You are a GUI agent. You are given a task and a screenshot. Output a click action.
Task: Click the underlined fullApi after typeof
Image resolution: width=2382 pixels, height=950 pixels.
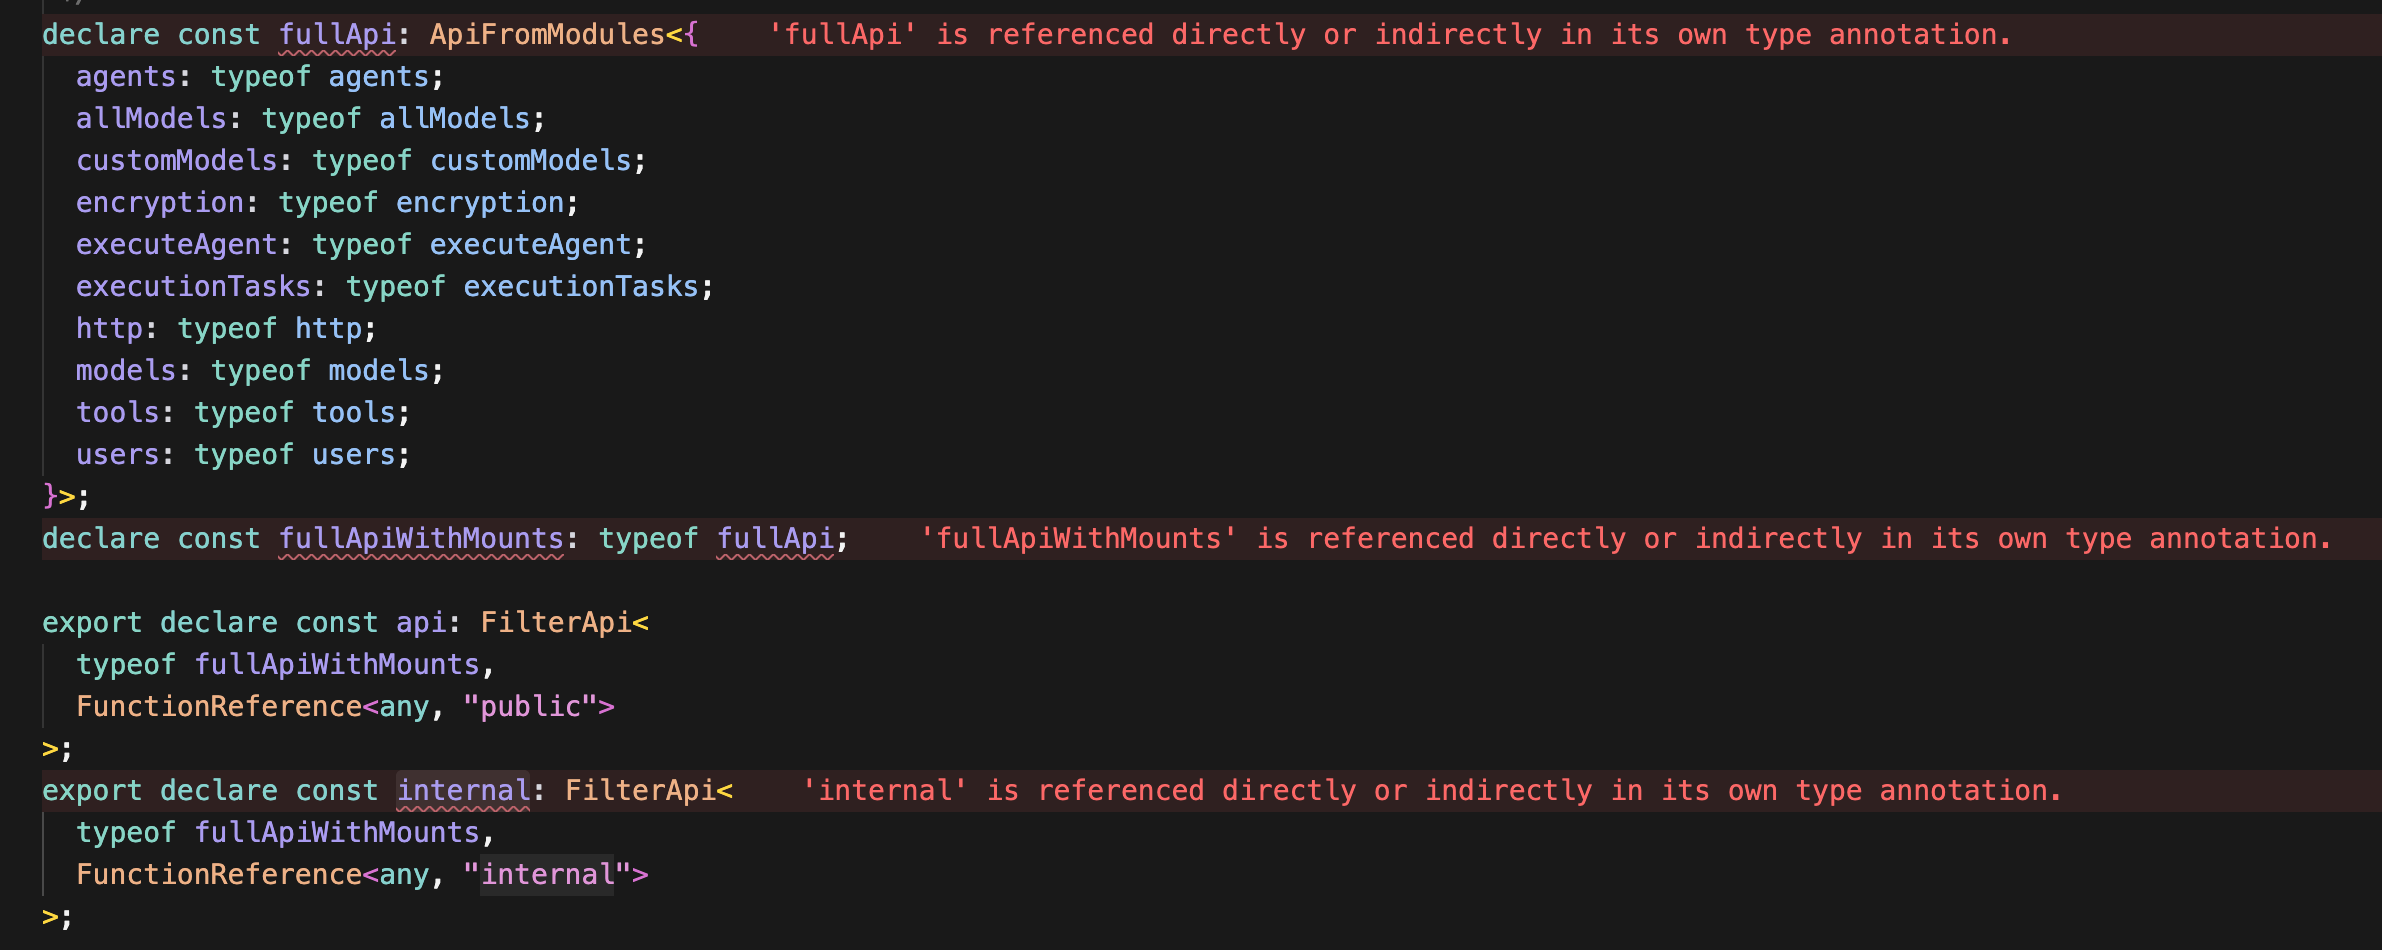(x=775, y=539)
